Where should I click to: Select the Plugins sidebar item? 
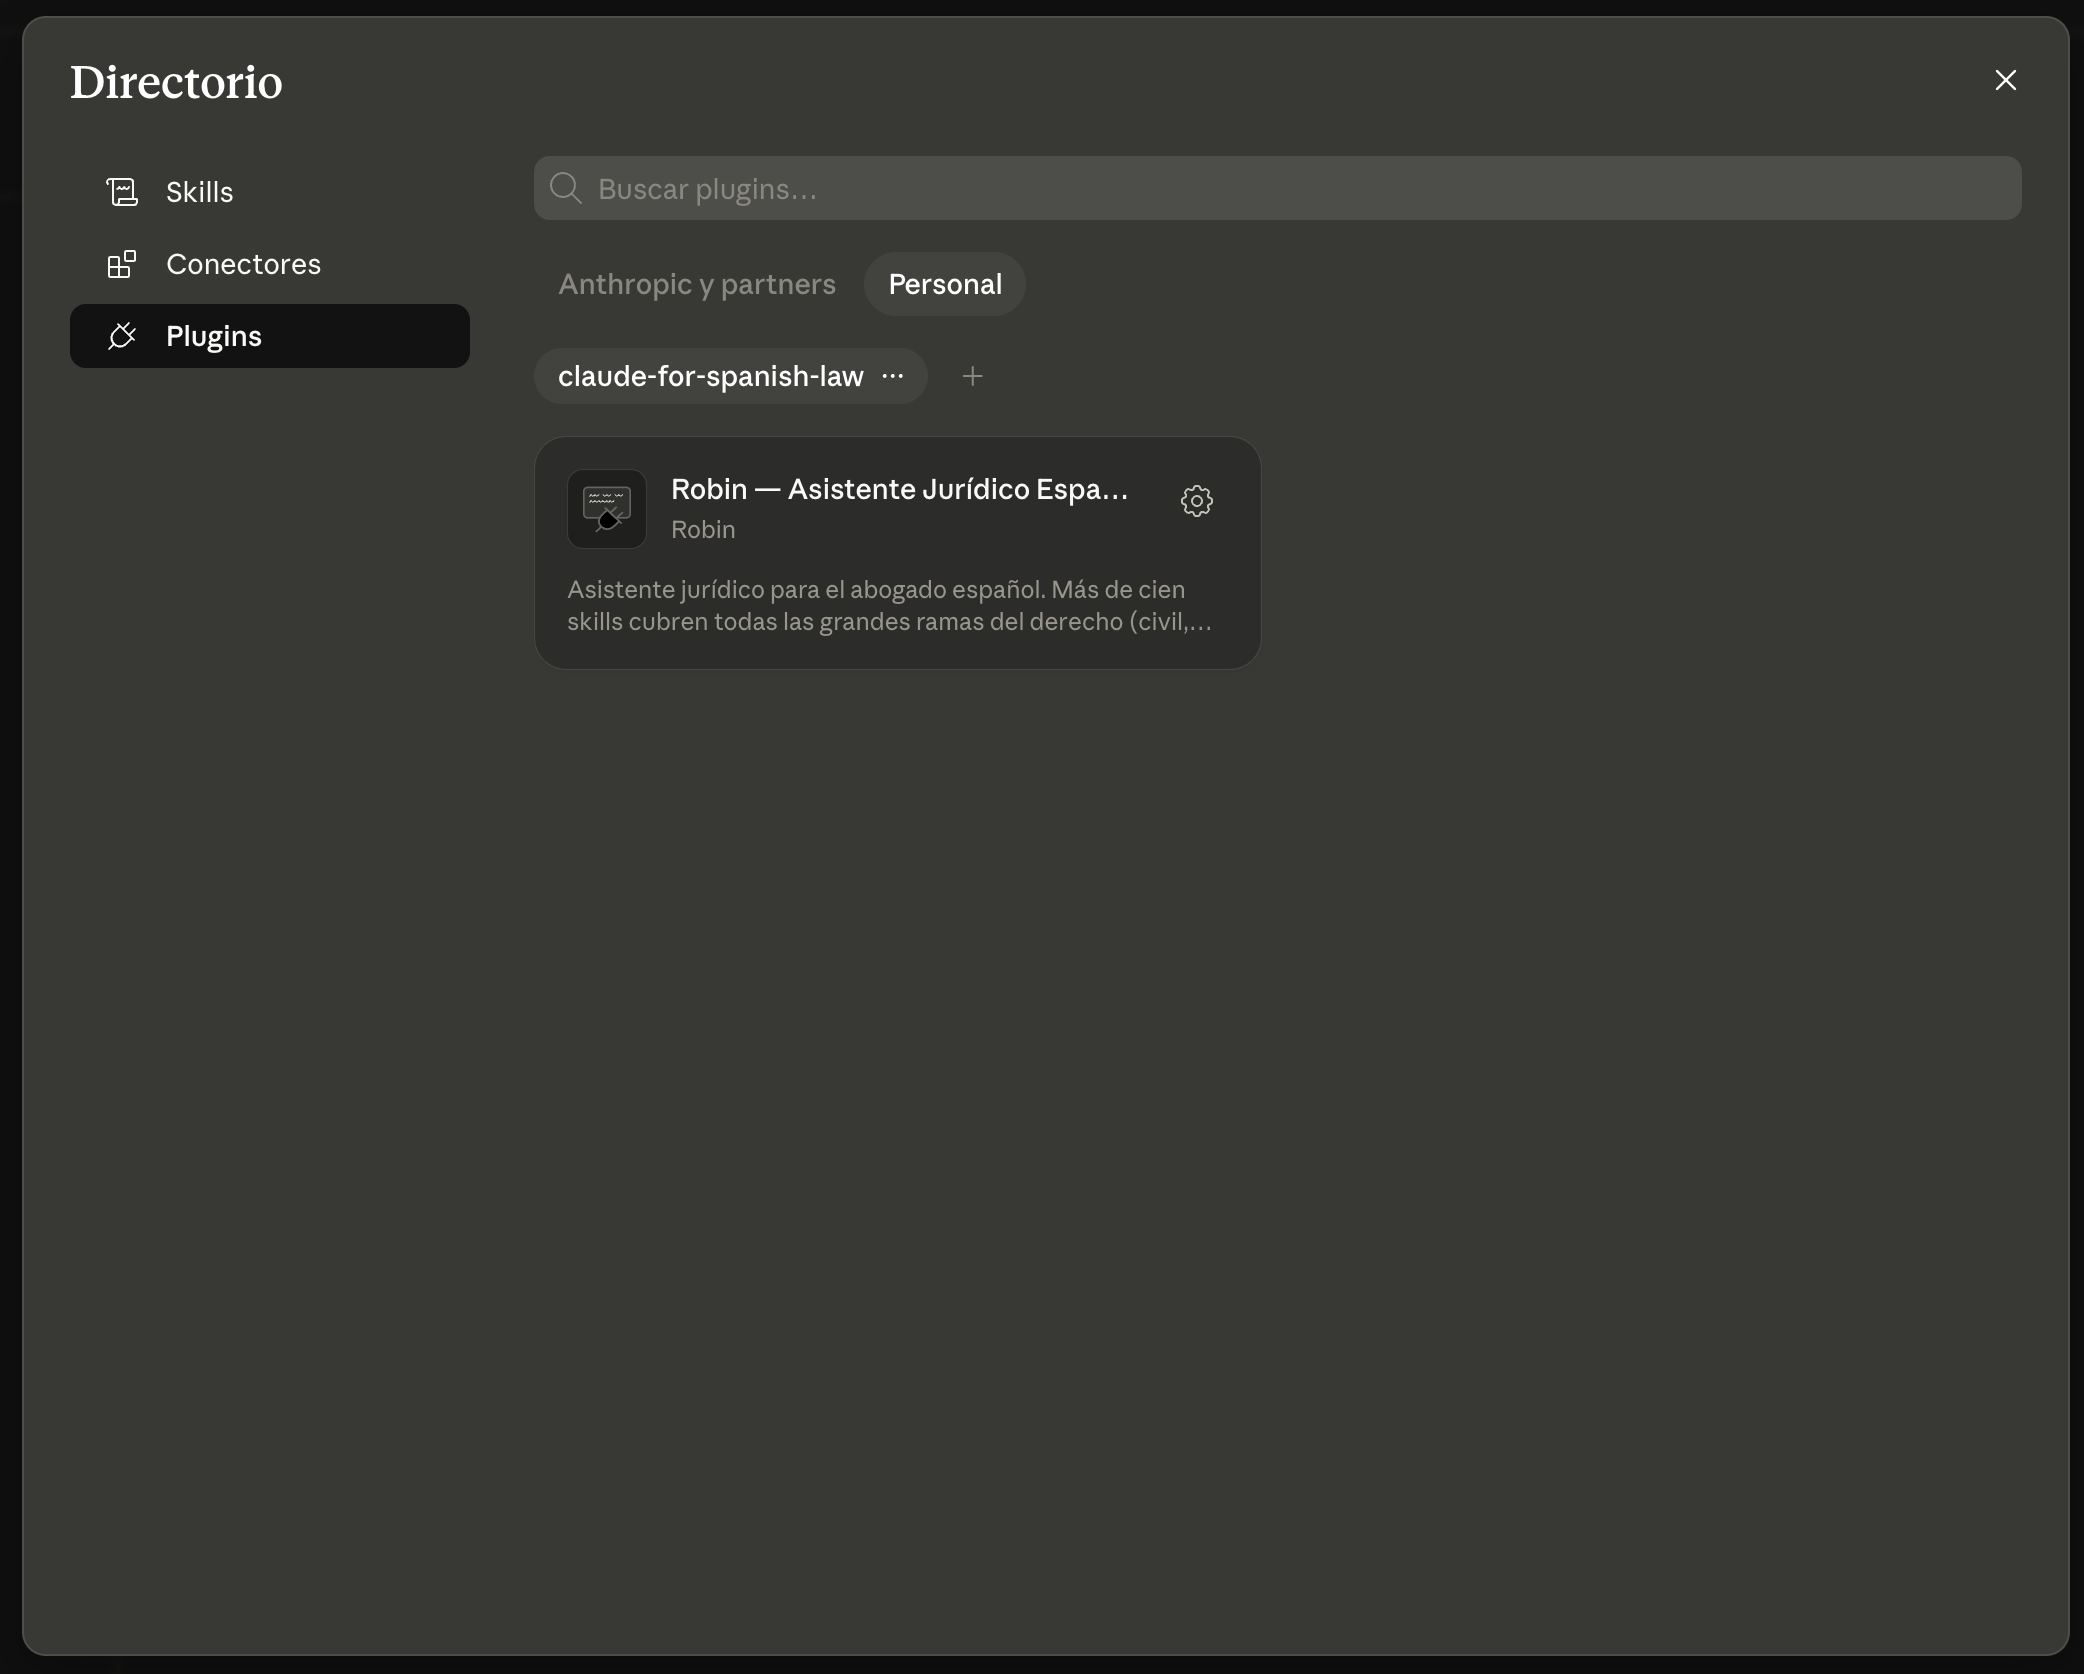coord(270,336)
